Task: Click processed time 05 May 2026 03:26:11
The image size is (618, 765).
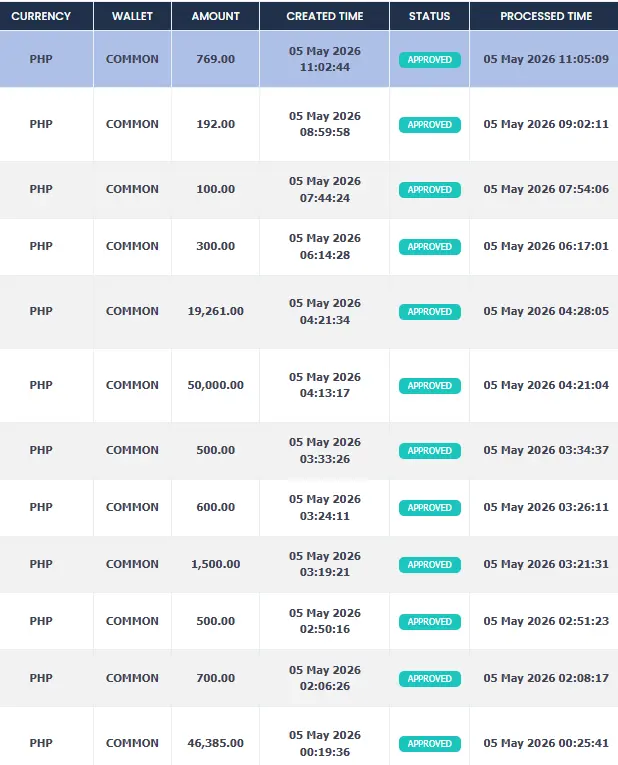Action: coord(546,507)
